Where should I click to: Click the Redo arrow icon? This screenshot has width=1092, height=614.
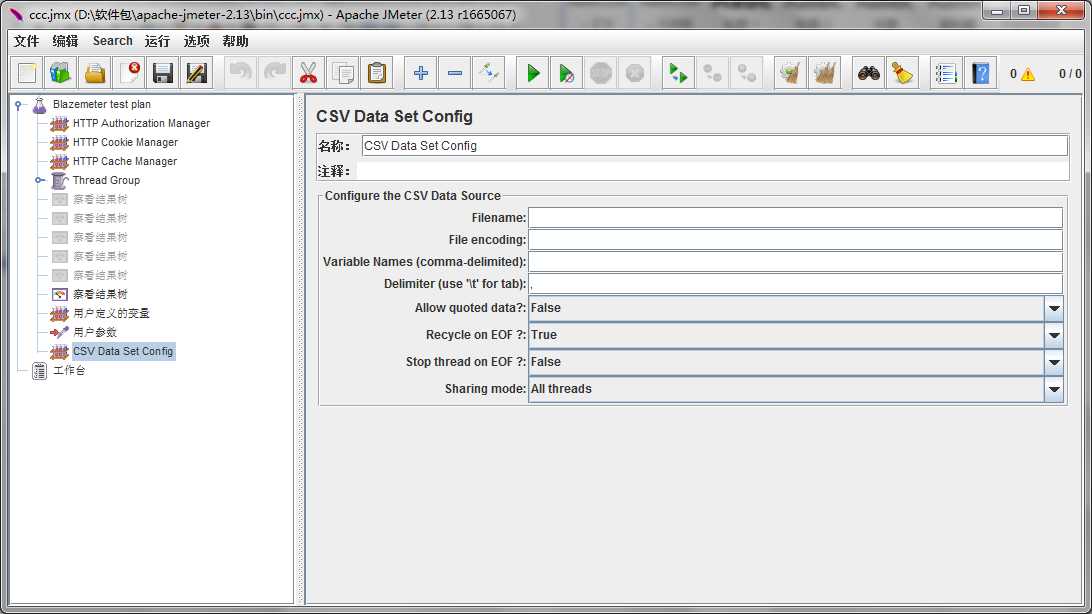coord(274,73)
